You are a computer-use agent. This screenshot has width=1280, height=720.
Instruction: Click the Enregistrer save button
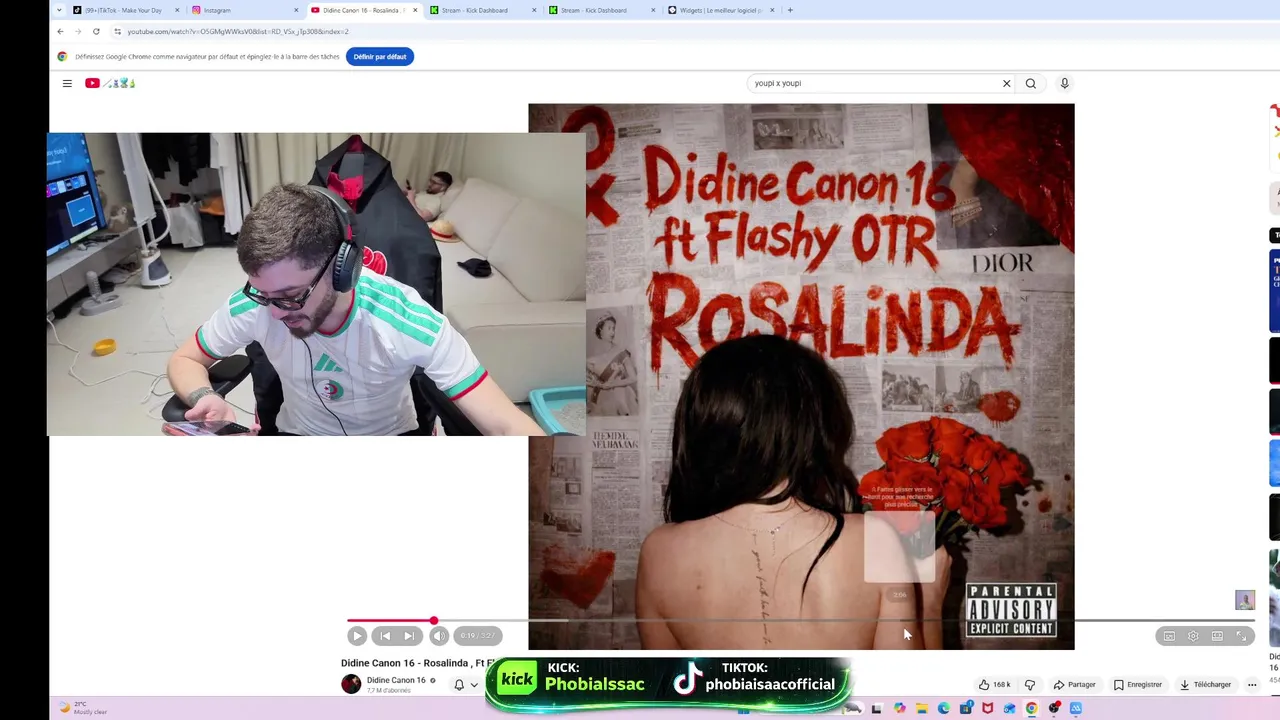(1137, 685)
